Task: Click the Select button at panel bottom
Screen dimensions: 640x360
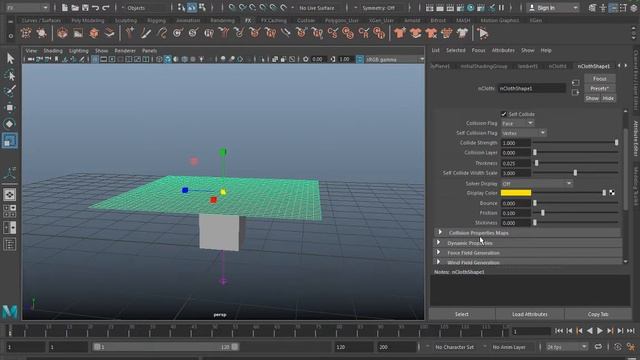Action: [462, 314]
